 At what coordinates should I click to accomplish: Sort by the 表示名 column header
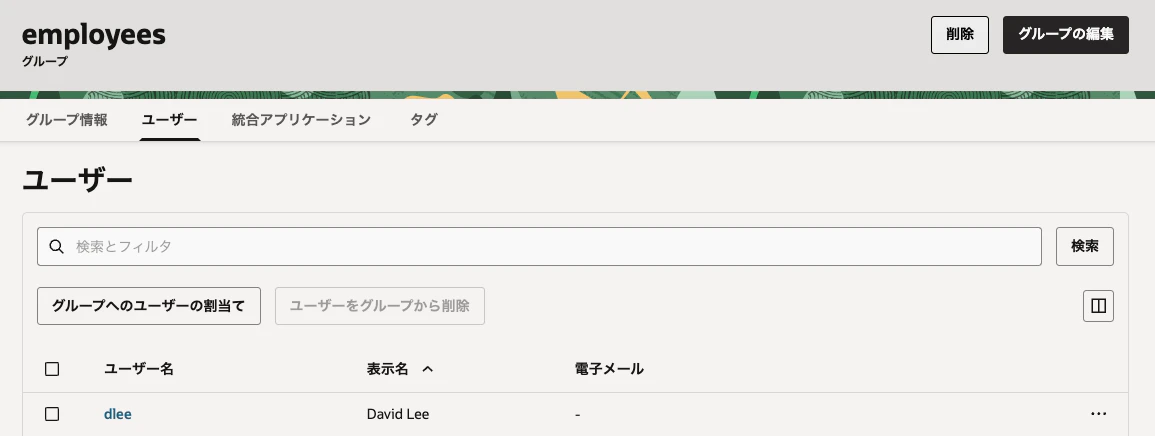[x=387, y=369]
